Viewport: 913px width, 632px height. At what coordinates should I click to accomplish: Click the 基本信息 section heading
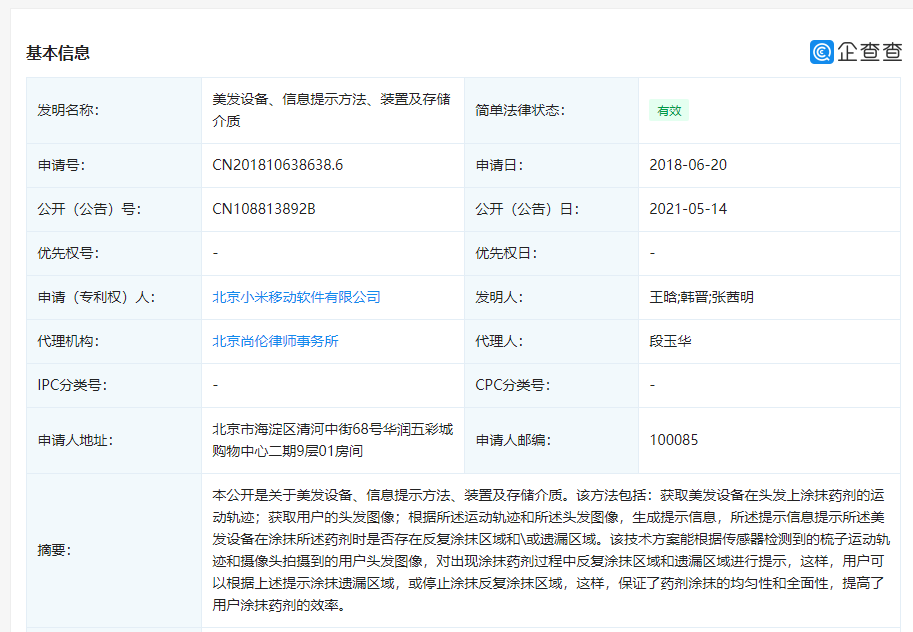58,53
